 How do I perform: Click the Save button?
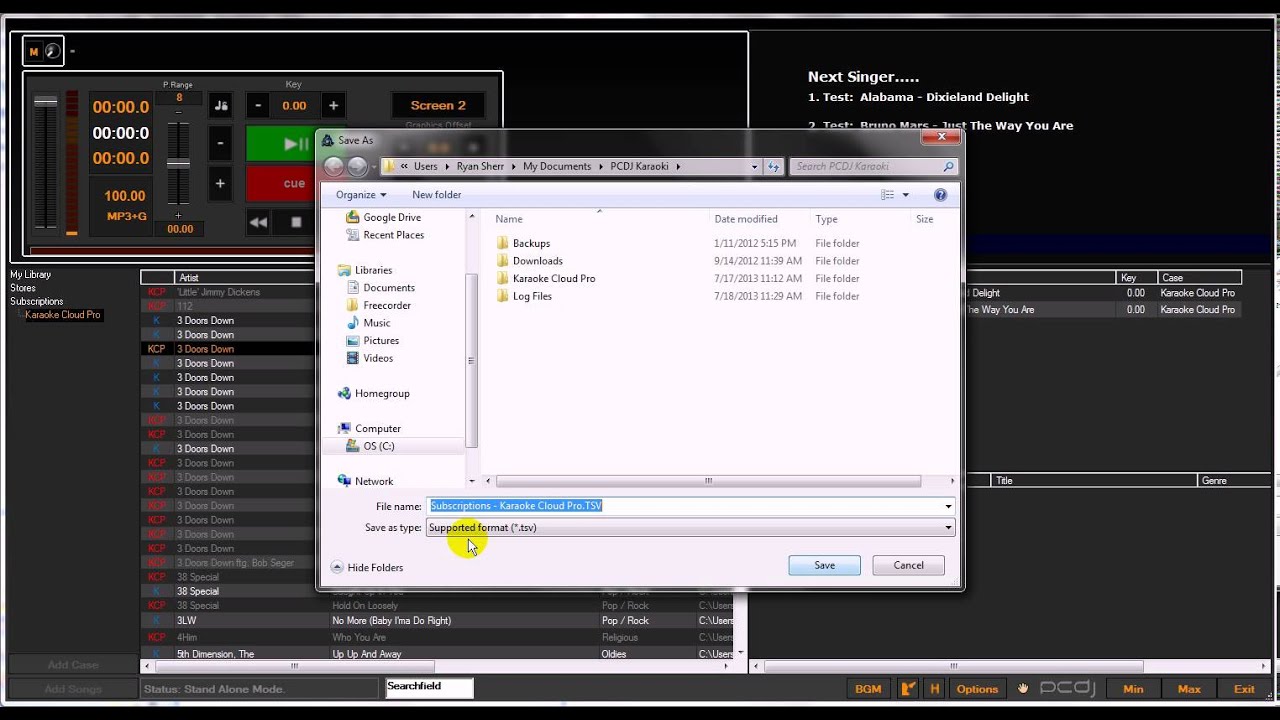tap(824, 565)
